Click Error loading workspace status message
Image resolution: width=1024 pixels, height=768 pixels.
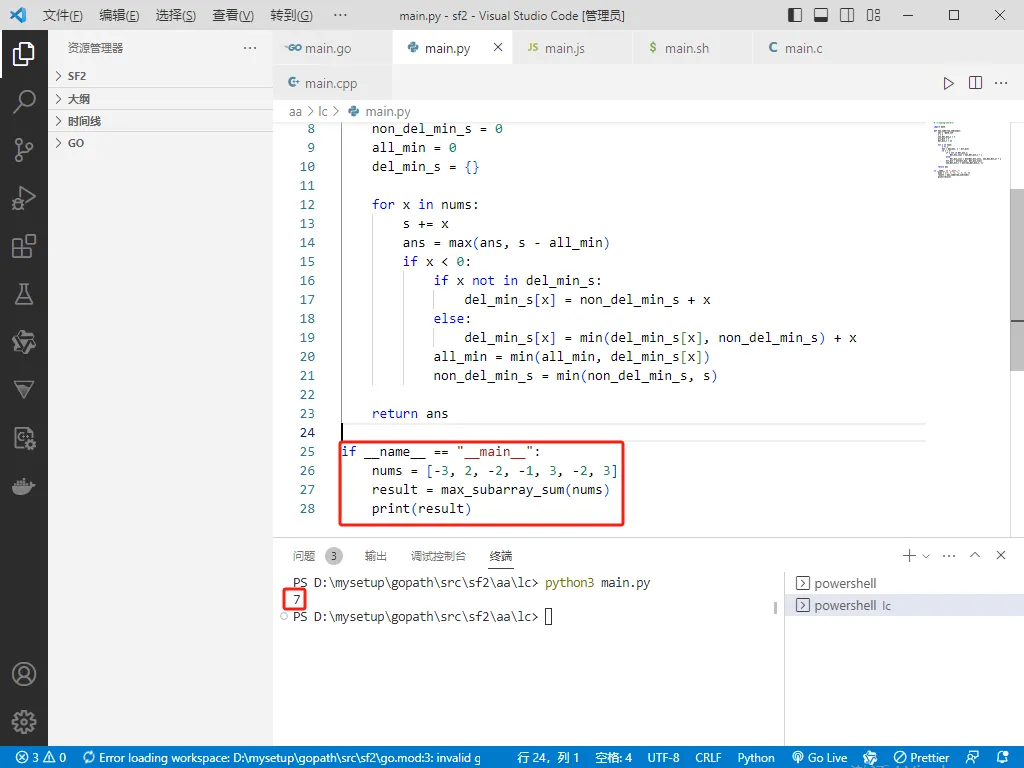tap(281, 758)
